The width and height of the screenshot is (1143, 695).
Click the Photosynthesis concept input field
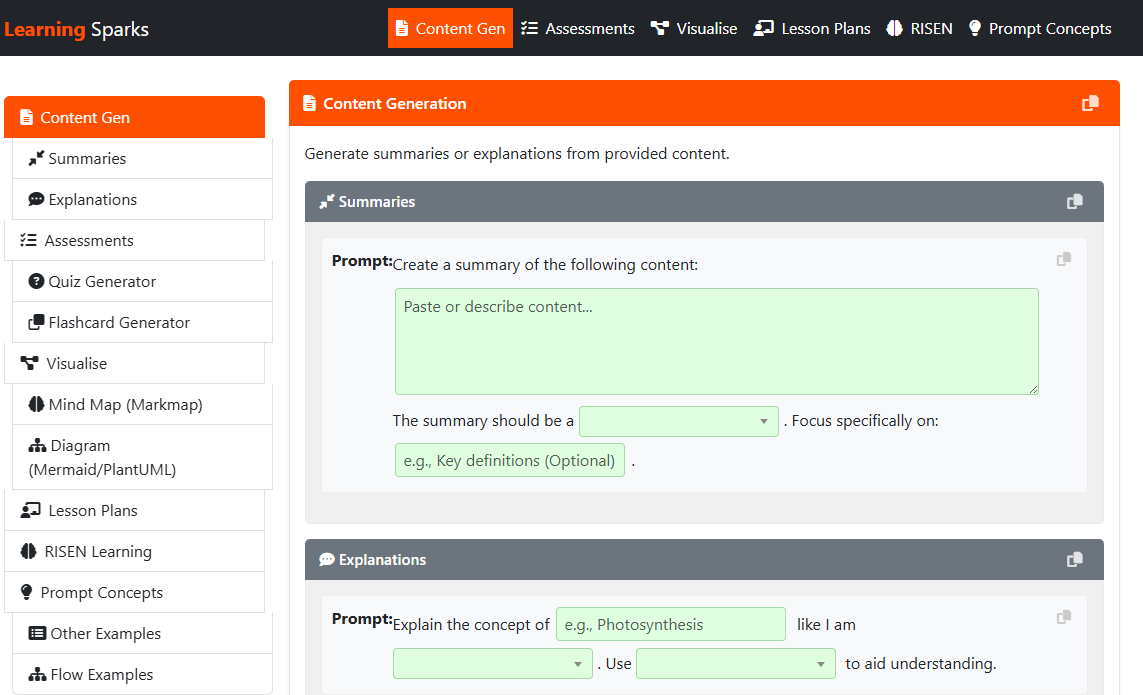point(671,624)
